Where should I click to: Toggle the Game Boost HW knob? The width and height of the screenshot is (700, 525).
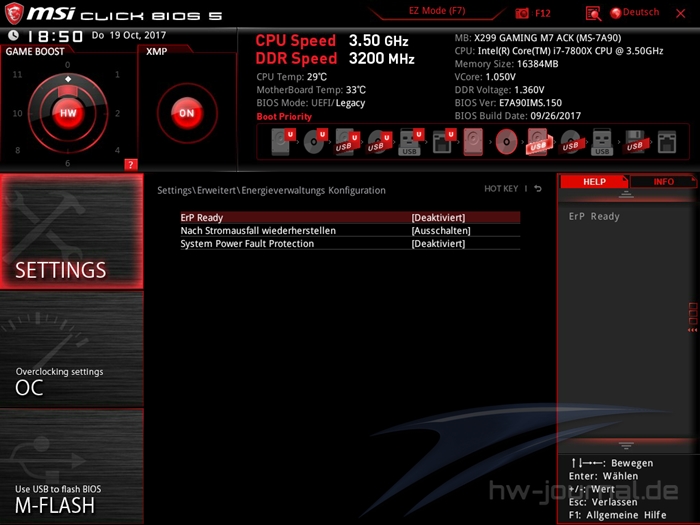tap(68, 113)
